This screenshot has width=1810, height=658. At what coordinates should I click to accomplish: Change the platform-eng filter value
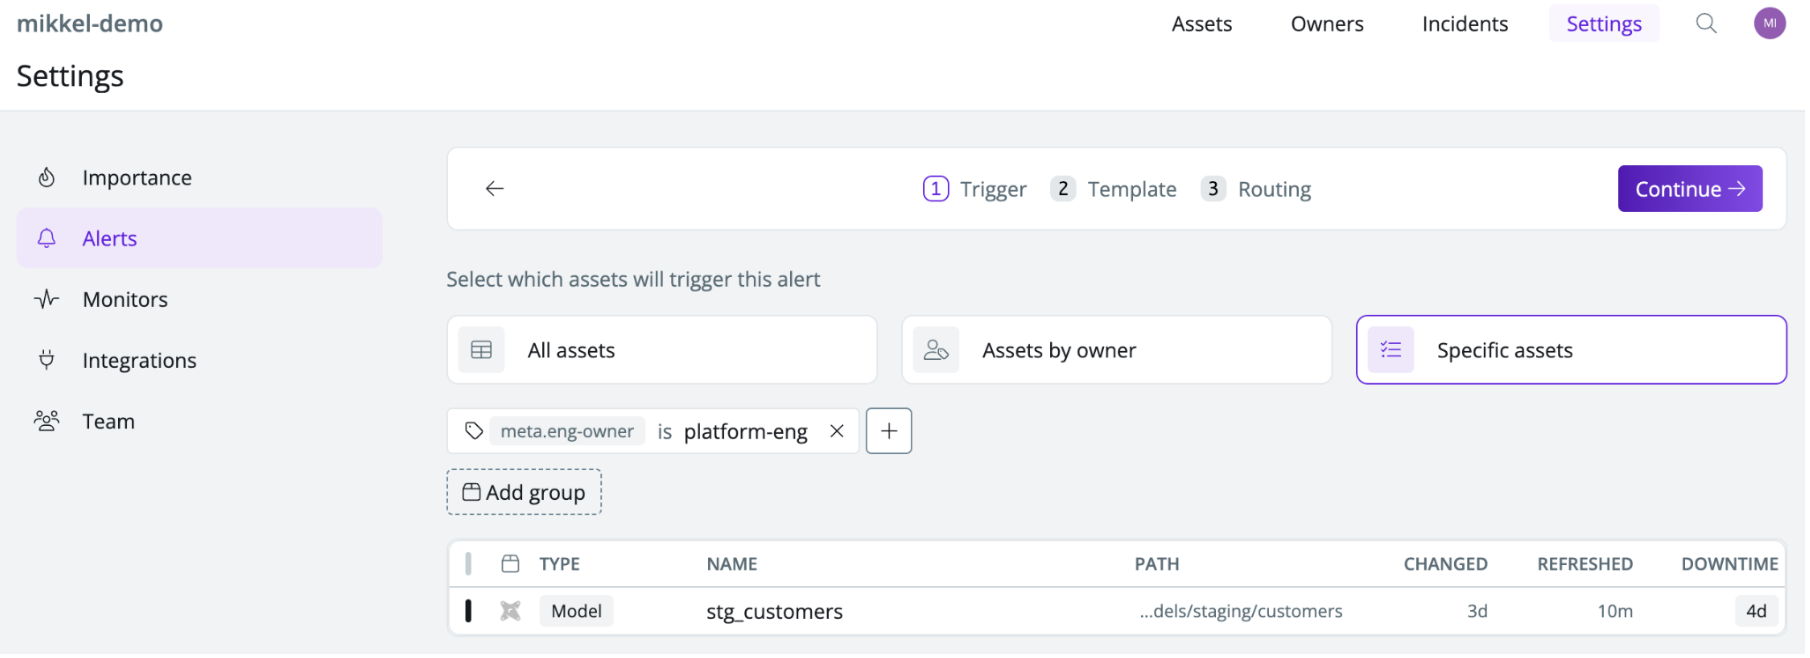(x=745, y=431)
